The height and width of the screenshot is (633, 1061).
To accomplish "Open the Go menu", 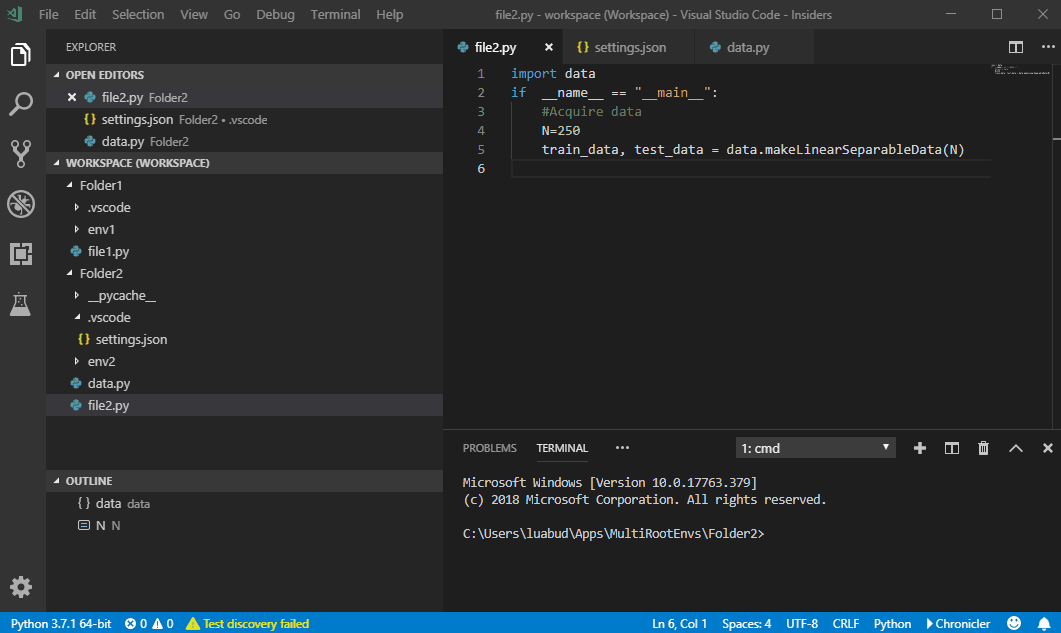I will point(232,14).
